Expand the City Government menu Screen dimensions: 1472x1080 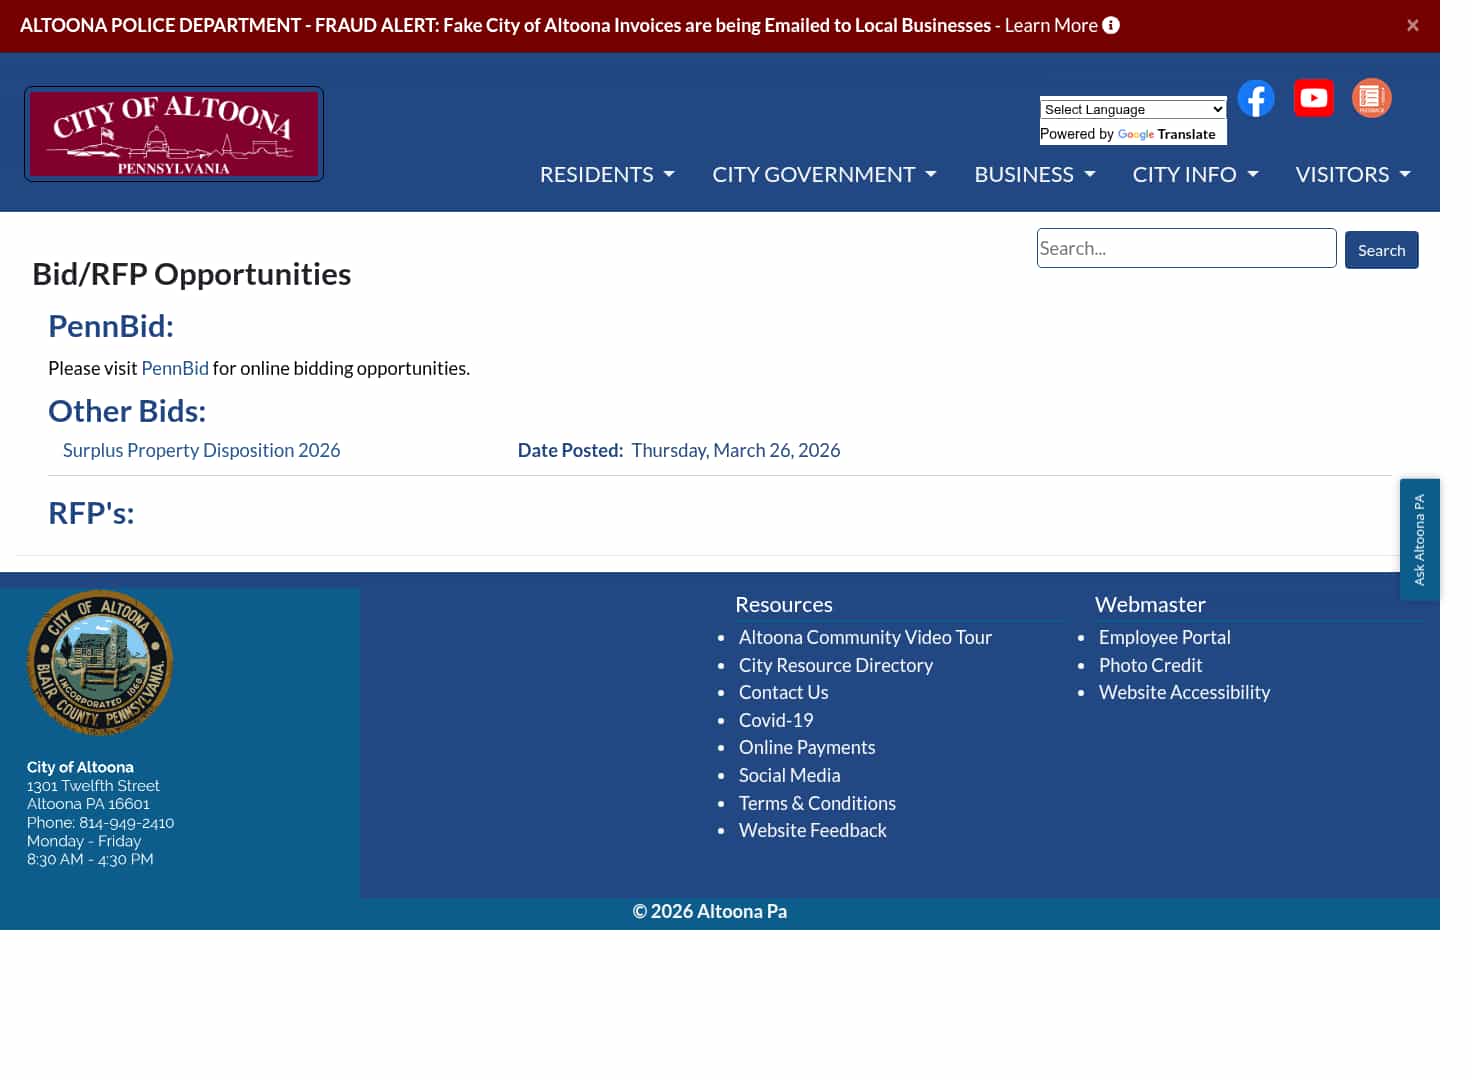tap(824, 174)
